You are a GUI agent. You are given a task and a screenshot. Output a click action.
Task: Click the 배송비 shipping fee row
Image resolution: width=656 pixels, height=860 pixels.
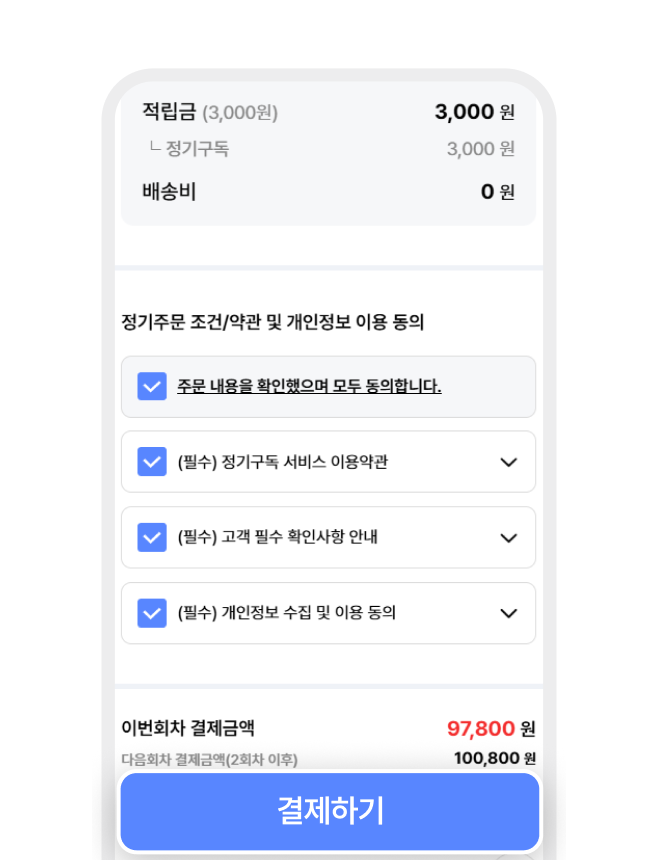pyautogui.click(x=168, y=192)
